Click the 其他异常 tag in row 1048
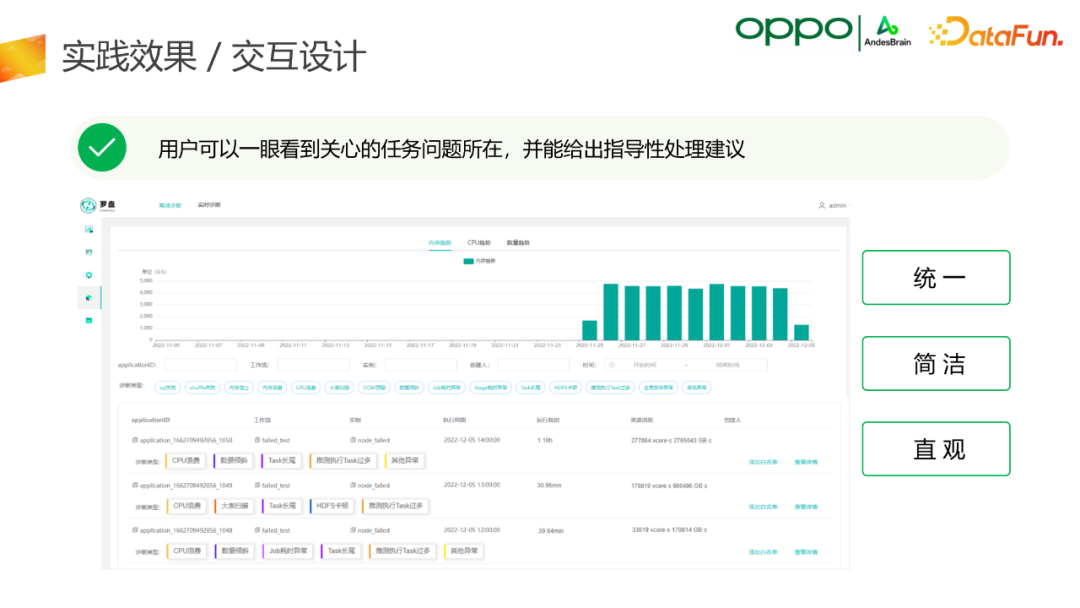1080x608 pixels. pos(464,551)
